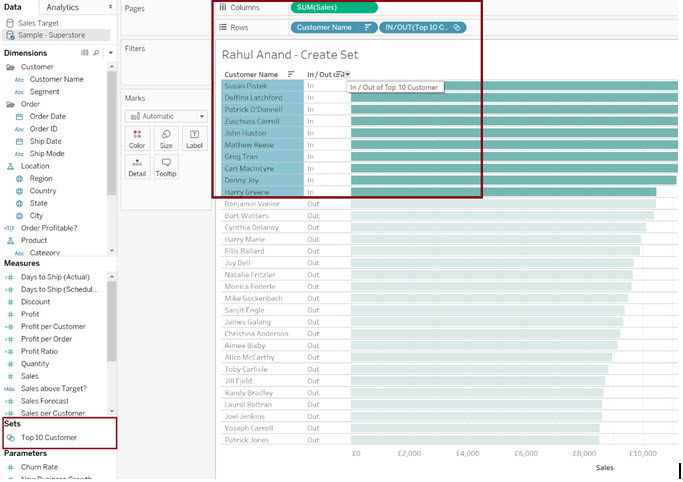Click the Label mark button
This screenshot has width=683, height=482.
click(194, 138)
